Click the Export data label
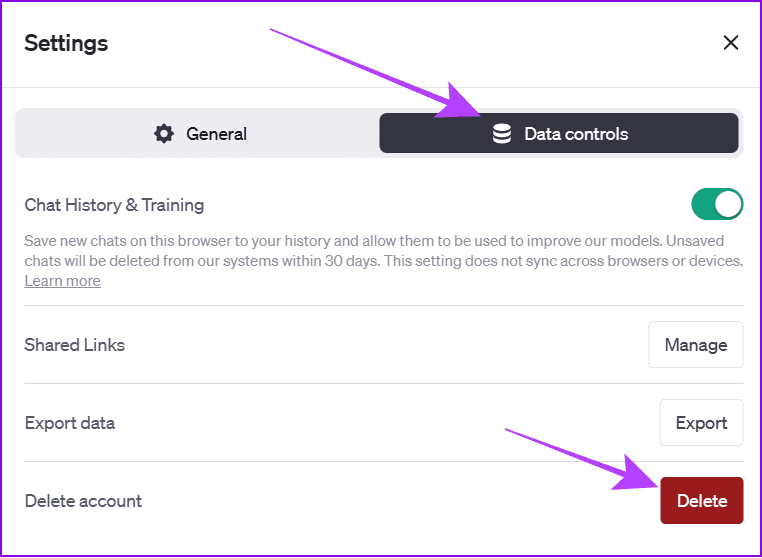The height and width of the screenshot is (558, 762). pyautogui.click(x=70, y=423)
